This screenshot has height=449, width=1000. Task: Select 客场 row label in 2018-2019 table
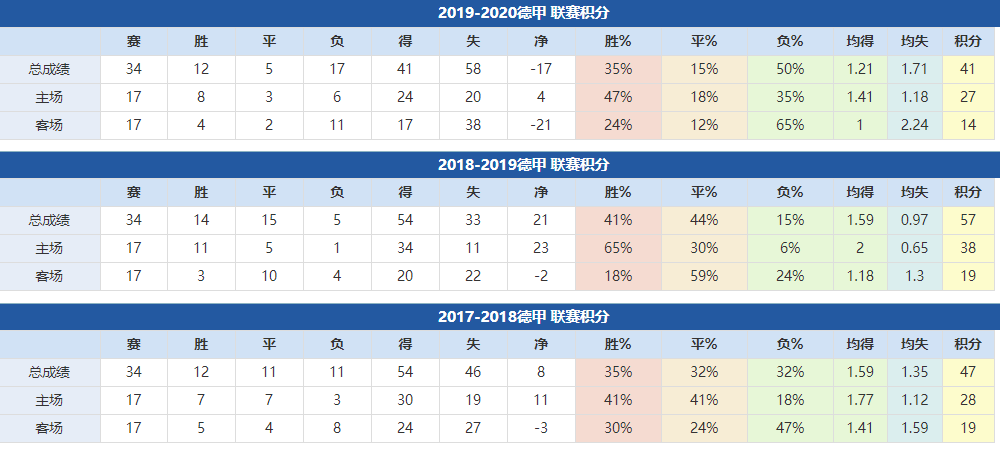click(x=49, y=276)
